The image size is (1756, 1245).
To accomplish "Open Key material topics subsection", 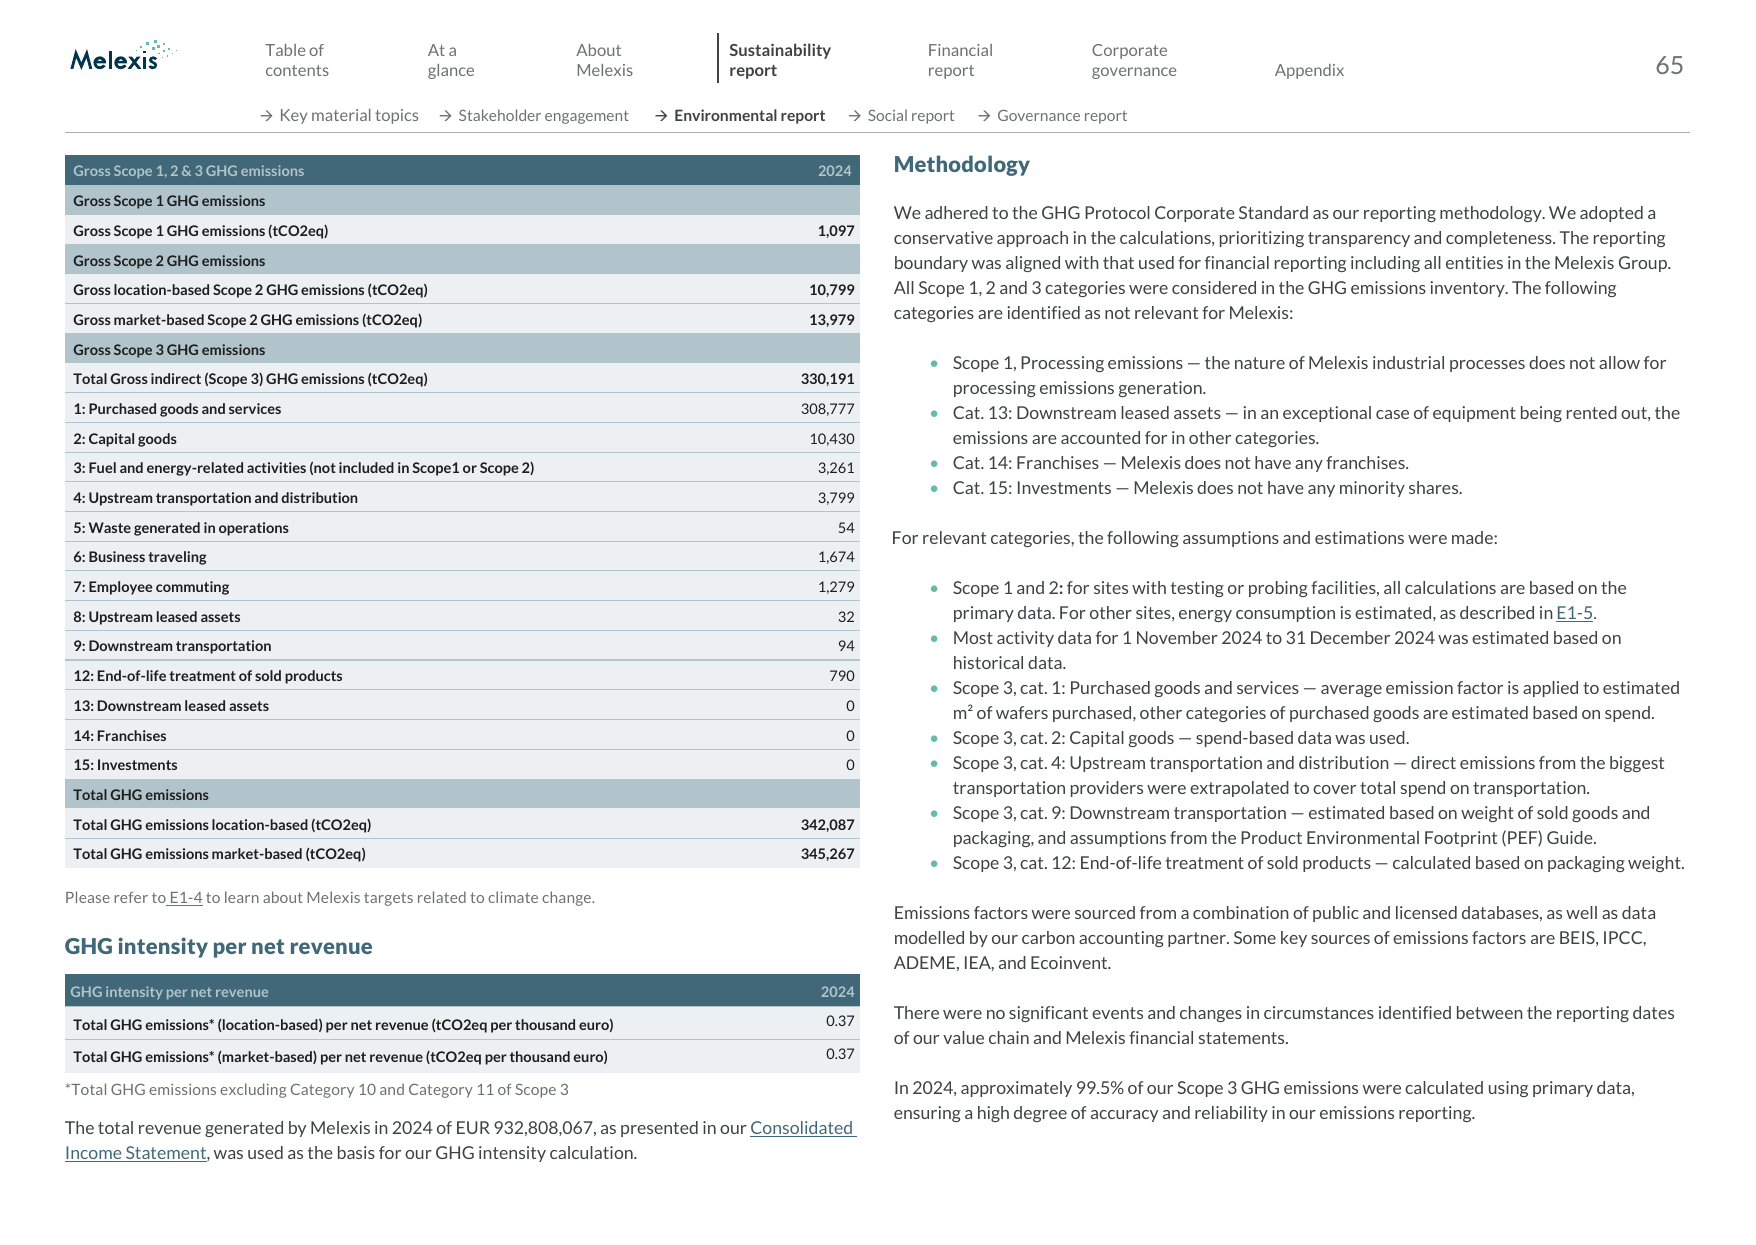I will click(x=349, y=115).
